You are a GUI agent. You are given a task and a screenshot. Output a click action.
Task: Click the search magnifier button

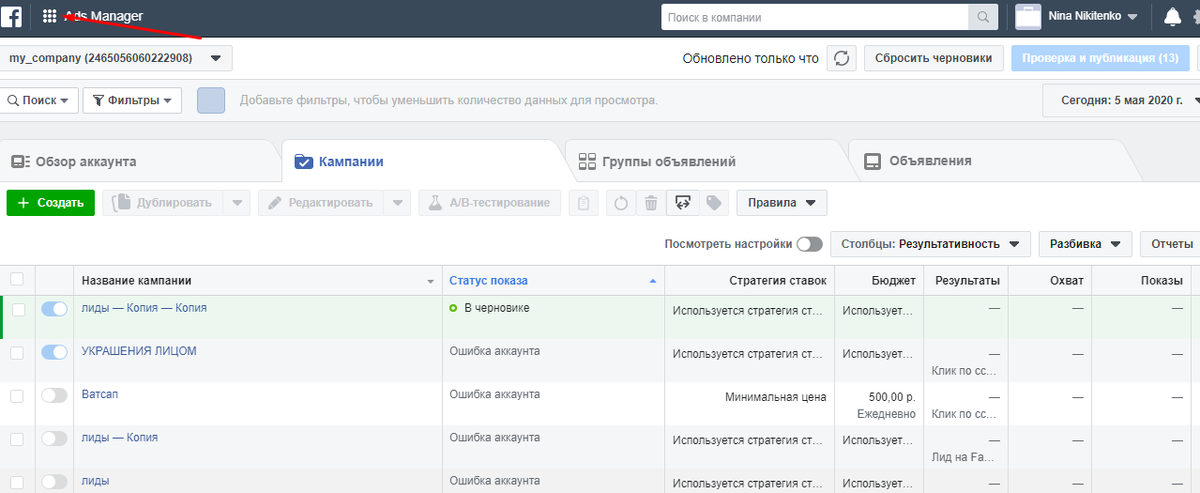point(983,17)
